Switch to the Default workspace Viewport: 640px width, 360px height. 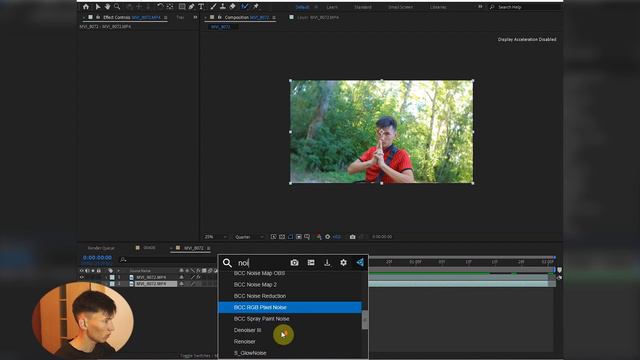[302, 7]
